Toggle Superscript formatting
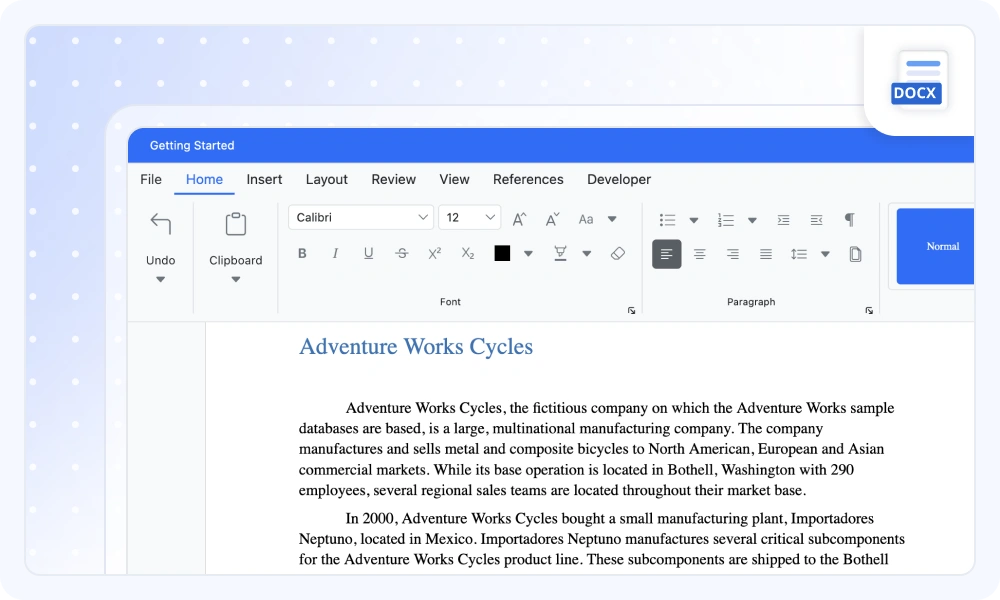This screenshot has width=1000, height=600. 434,254
